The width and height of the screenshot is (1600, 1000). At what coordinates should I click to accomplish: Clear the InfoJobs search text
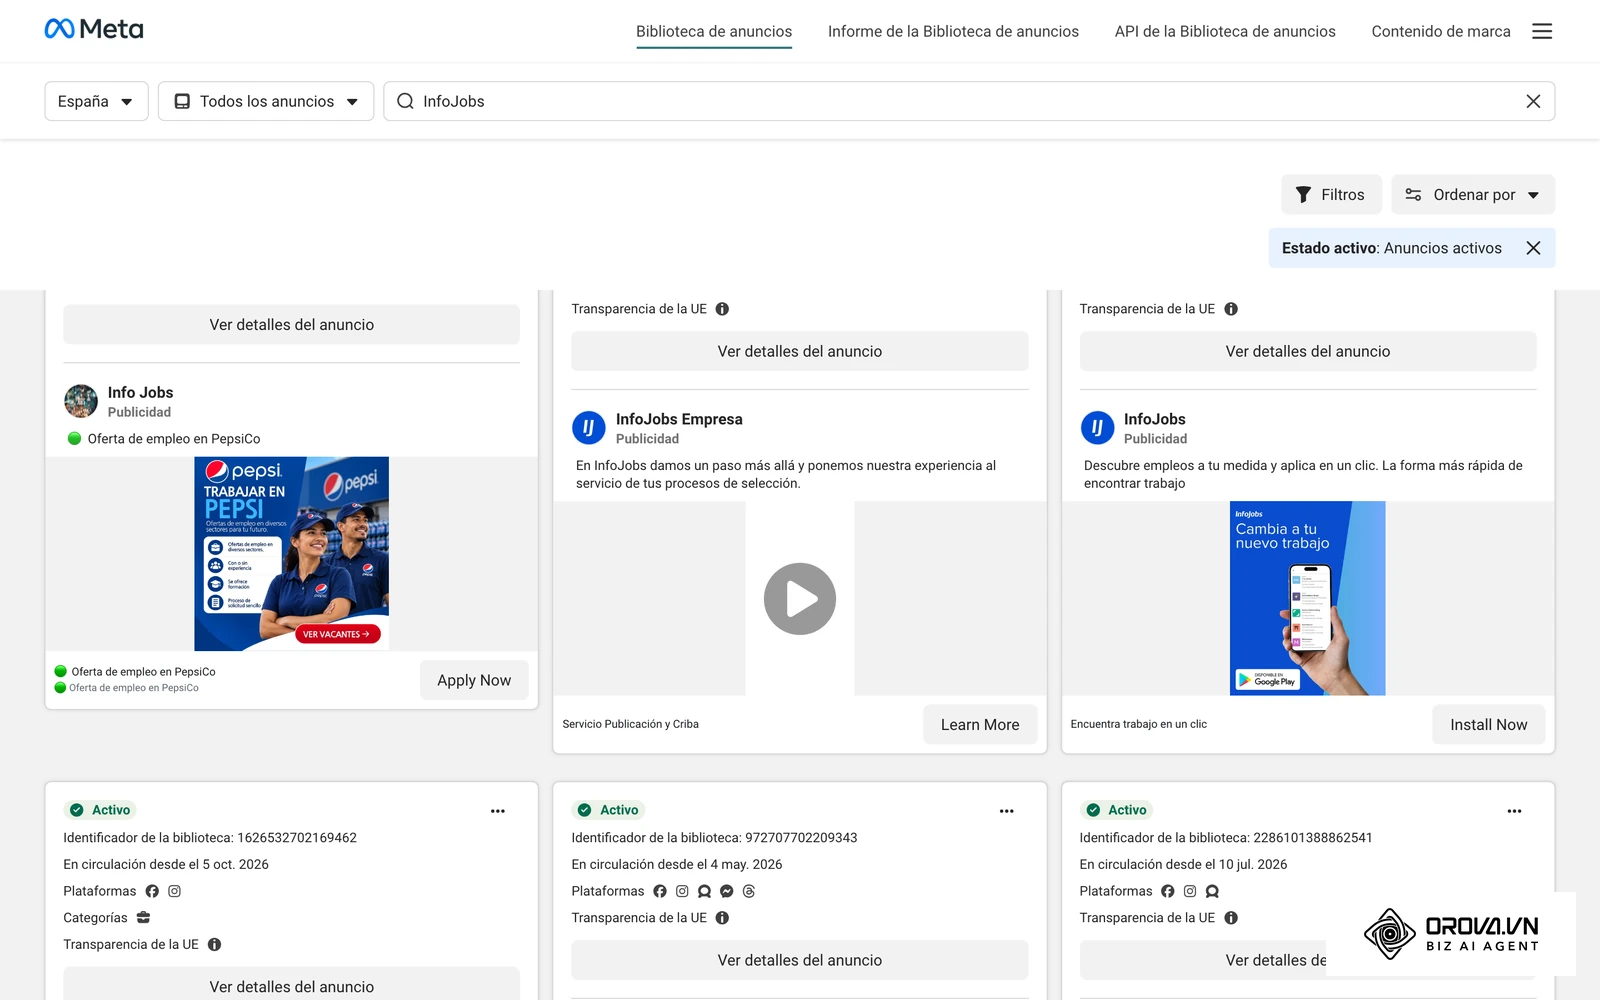pos(1533,101)
